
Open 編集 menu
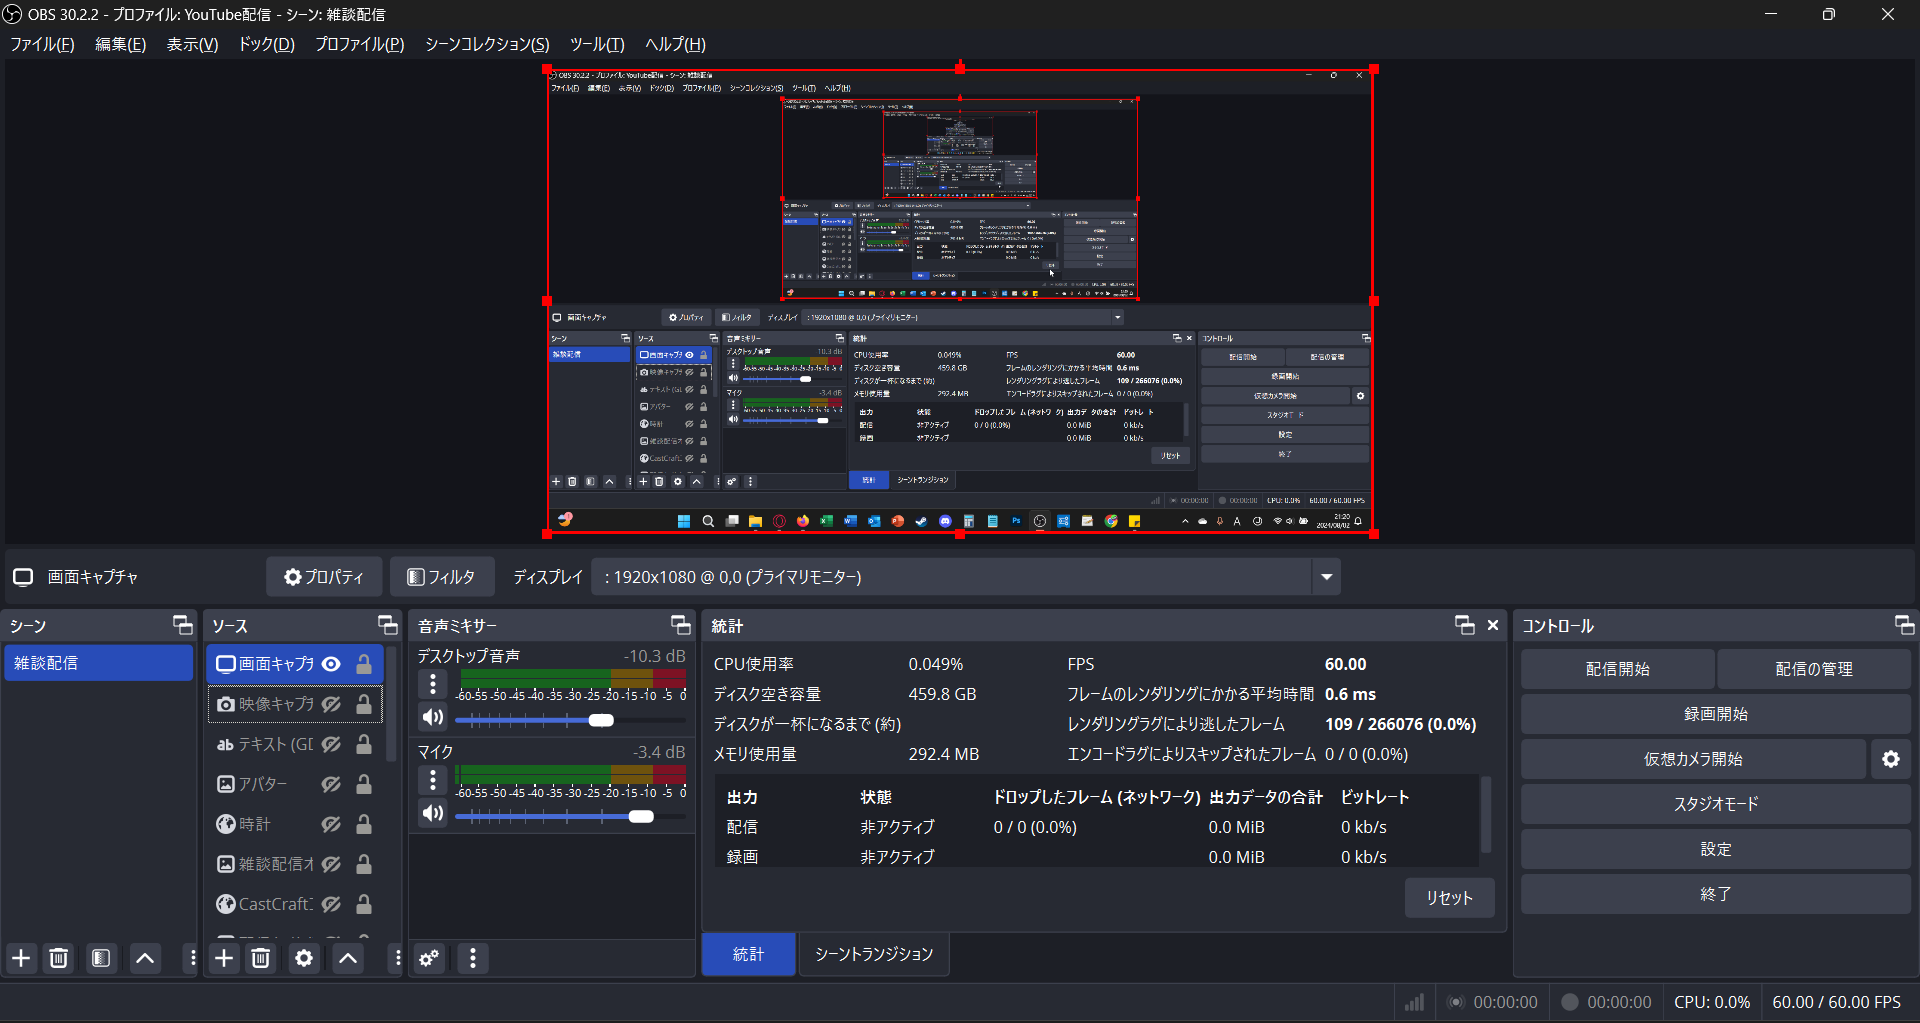coord(120,44)
